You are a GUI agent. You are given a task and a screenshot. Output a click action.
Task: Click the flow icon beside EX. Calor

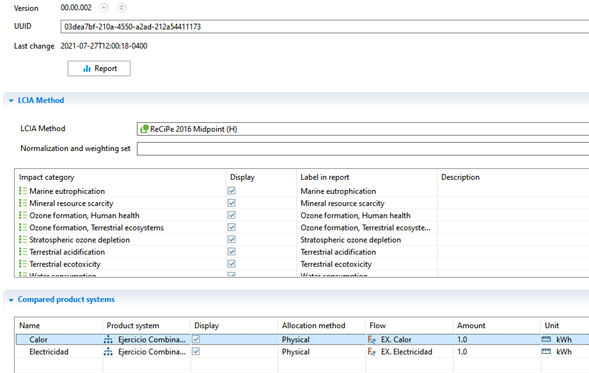(x=372, y=340)
